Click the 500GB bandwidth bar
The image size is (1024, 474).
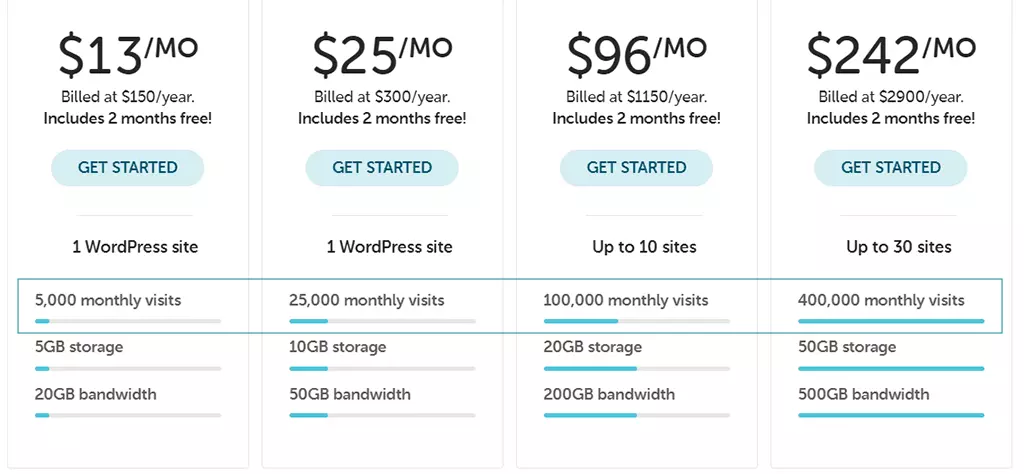(891, 415)
